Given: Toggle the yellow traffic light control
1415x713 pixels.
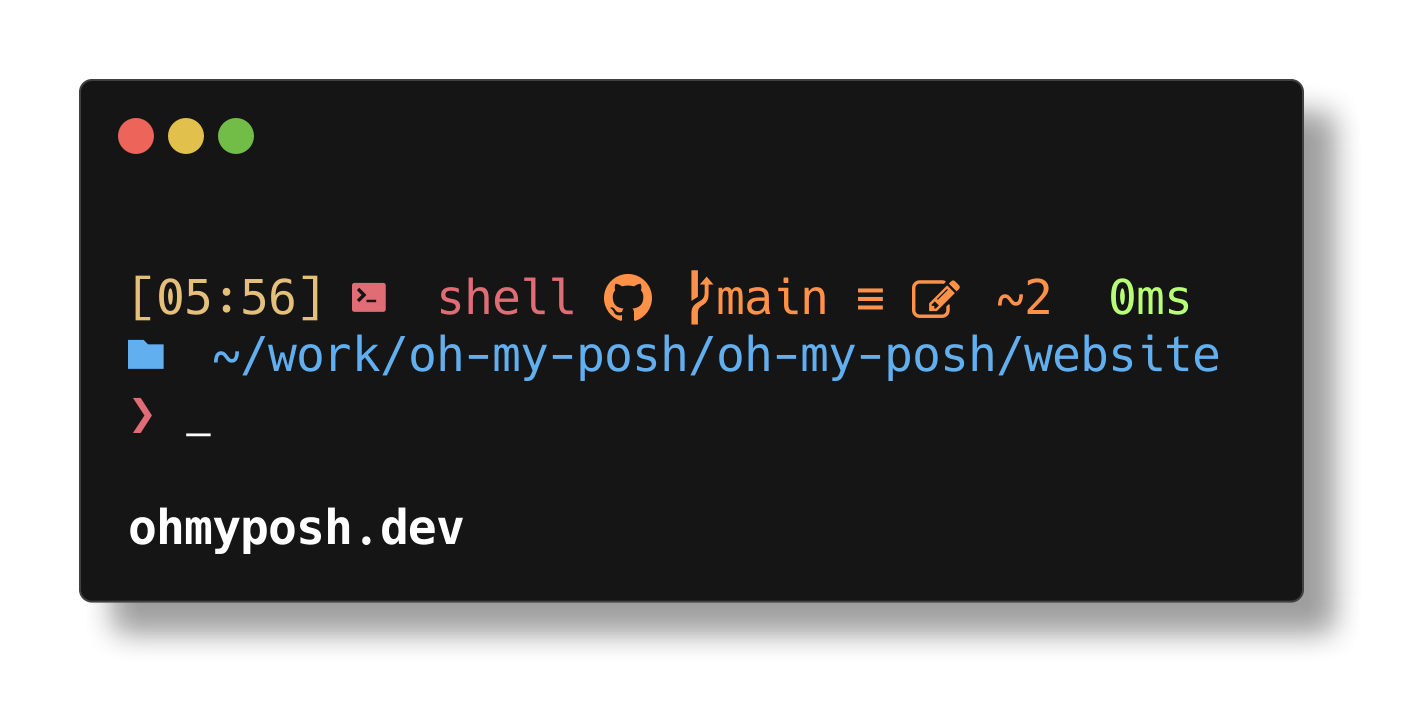Looking at the screenshot, I should [x=186, y=136].
